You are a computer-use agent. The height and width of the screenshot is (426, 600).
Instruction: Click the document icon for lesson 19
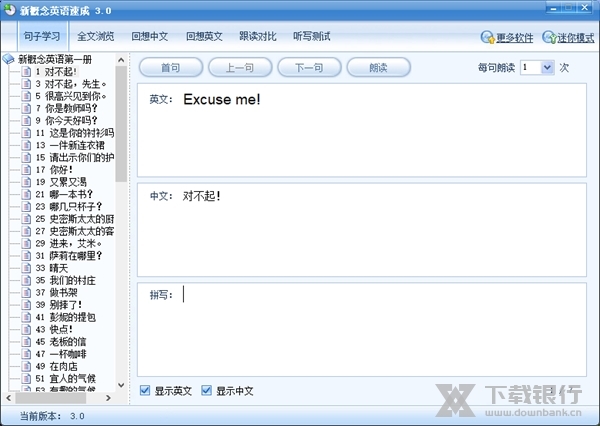[26, 182]
